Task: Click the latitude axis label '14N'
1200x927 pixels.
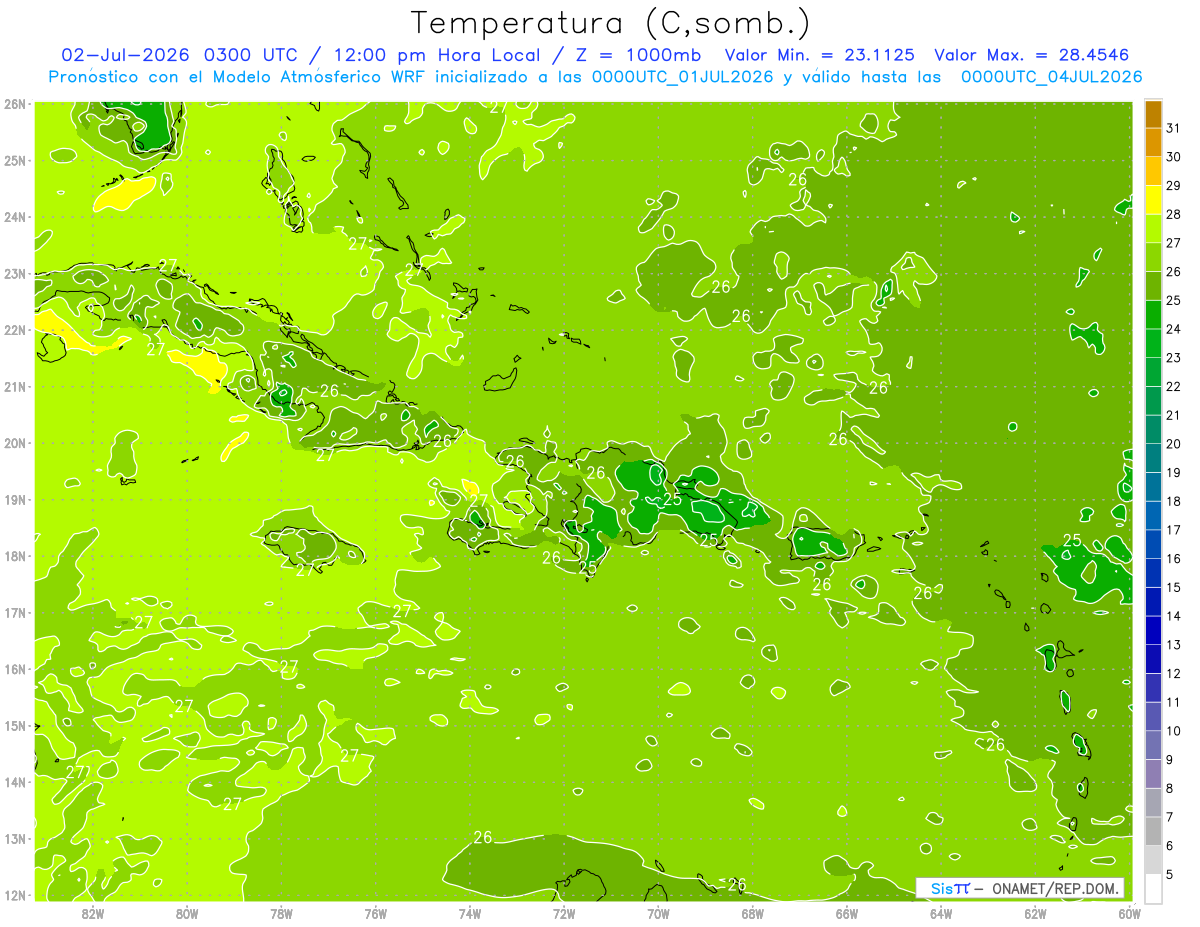Action: tap(15, 782)
